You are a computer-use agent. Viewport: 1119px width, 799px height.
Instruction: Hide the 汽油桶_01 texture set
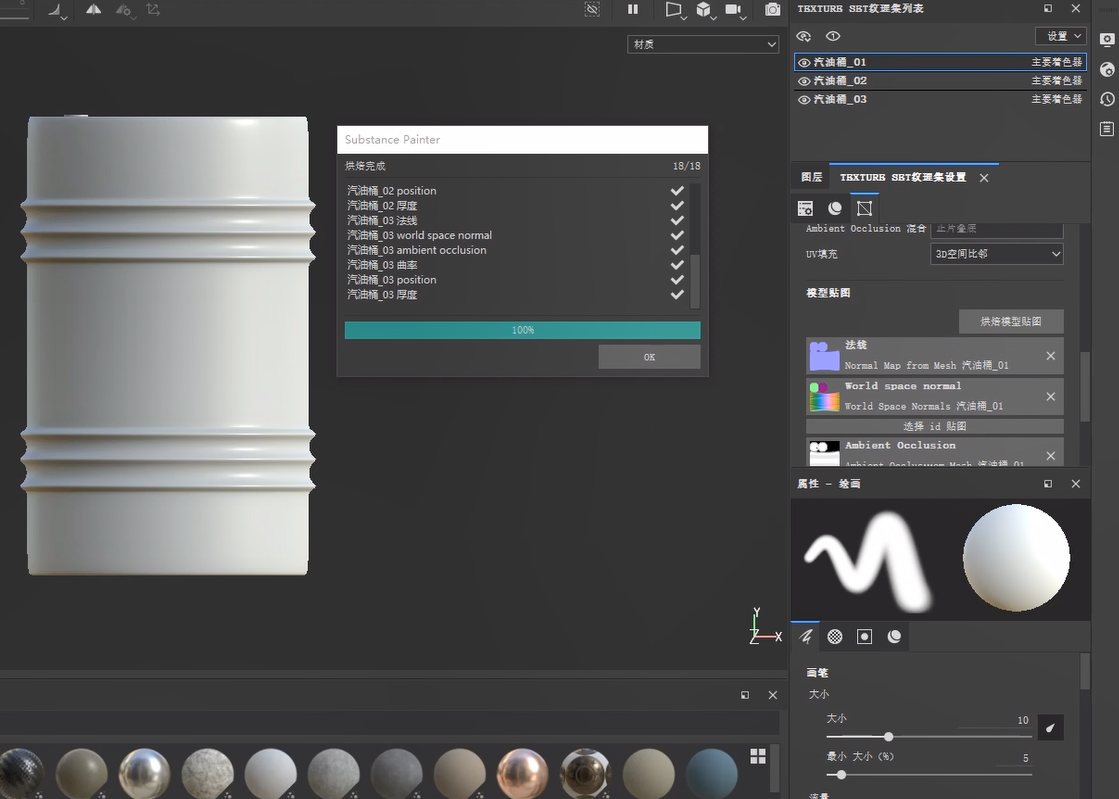(804, 62)
